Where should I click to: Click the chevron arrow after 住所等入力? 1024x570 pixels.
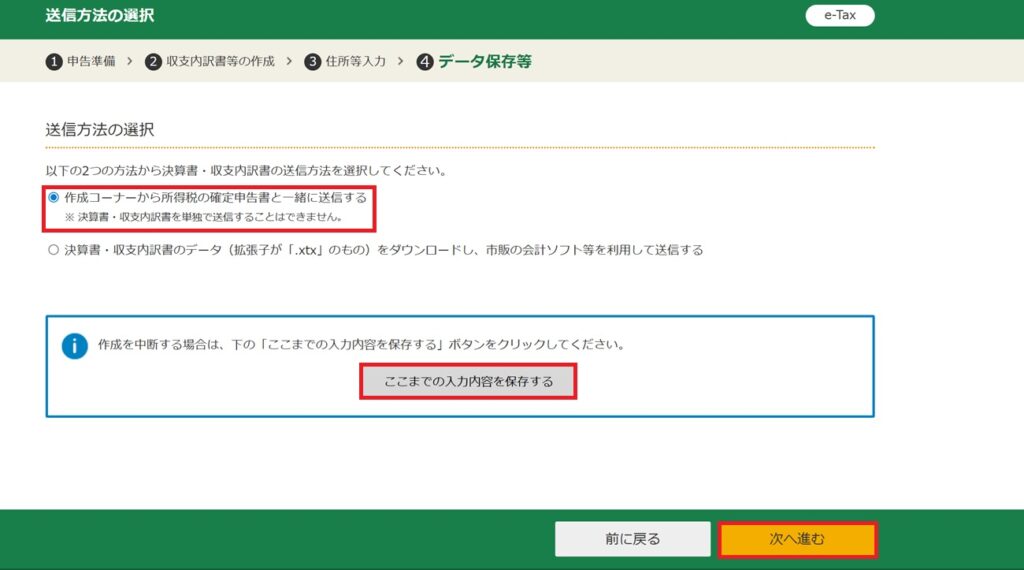coord(400,62)
